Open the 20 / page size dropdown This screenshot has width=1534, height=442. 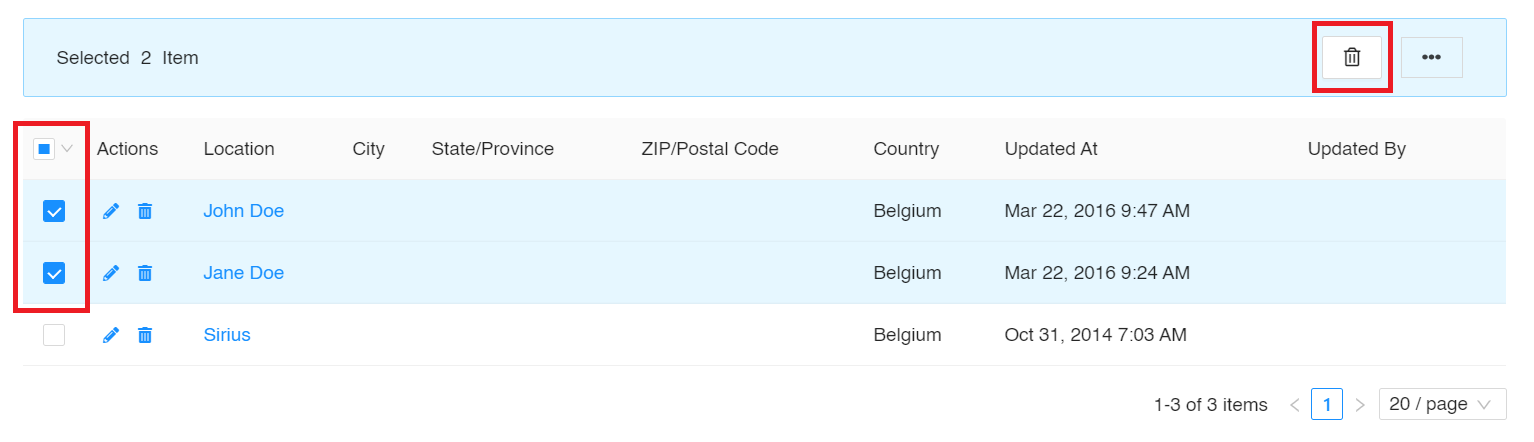(x=1442, y=404)
